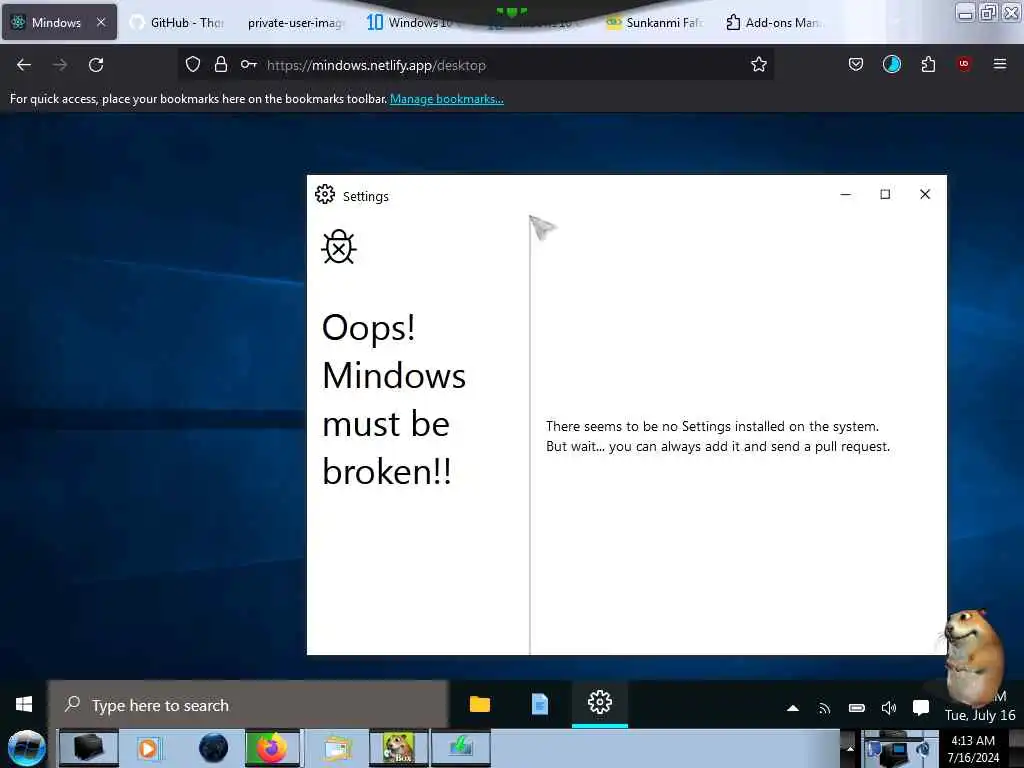
Task: Open the black box app on host taskbar
Action: [x=89, y=748]
